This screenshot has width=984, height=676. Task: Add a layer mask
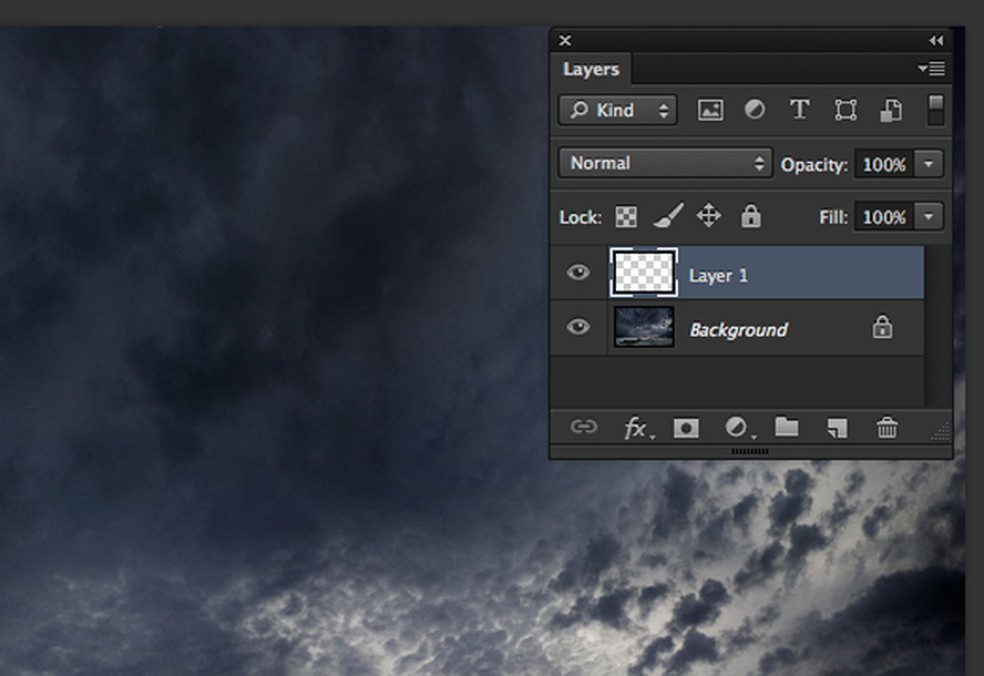(x=686, y=428)
